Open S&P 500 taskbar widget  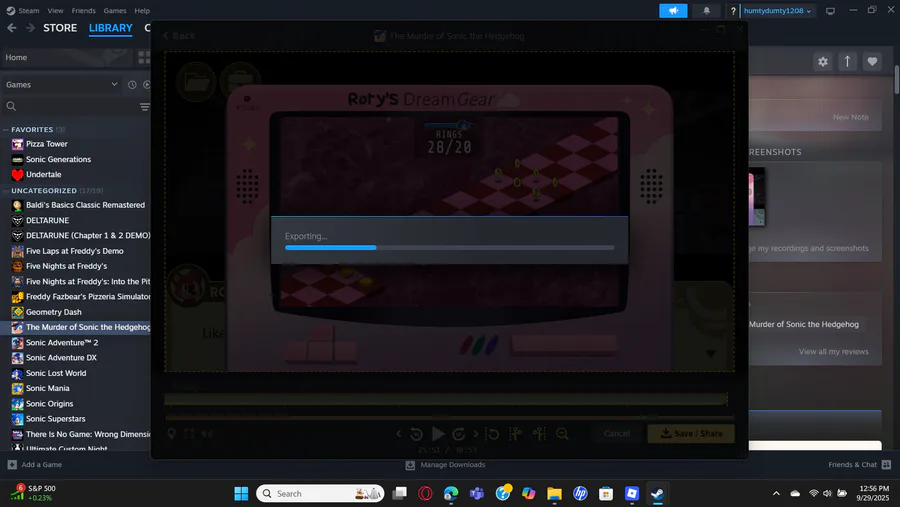tap(33, 493)
